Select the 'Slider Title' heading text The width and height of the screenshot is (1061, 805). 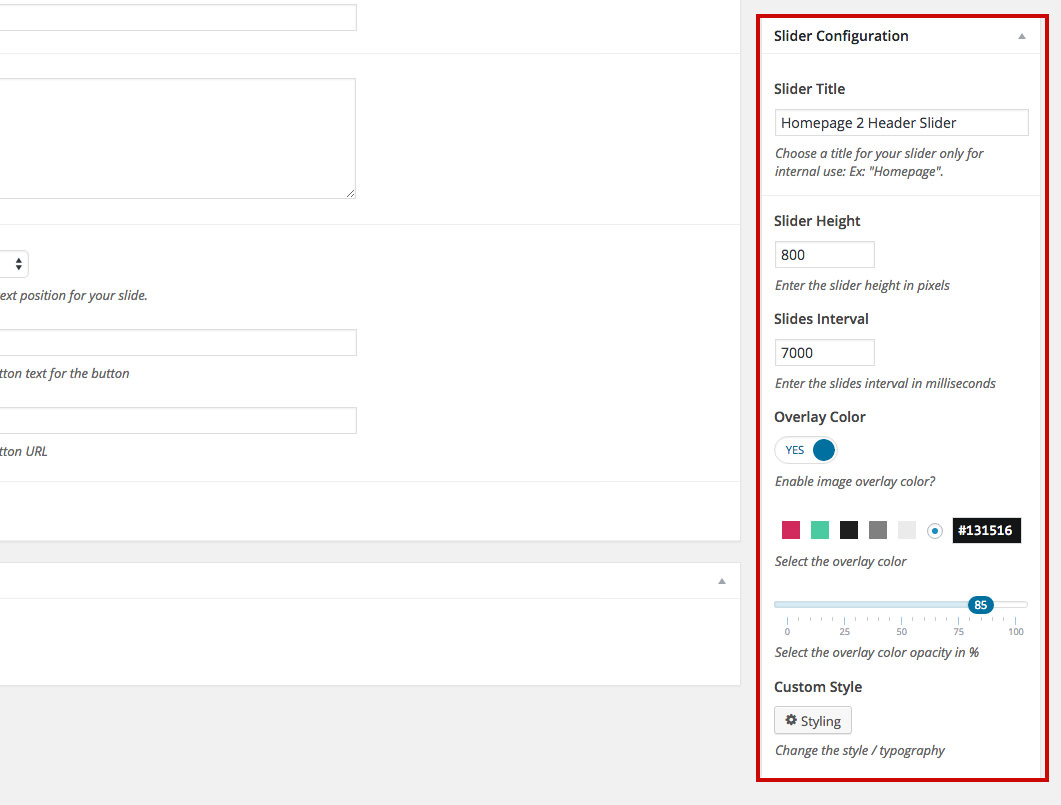pyautogui.click(x=809, y=89)
